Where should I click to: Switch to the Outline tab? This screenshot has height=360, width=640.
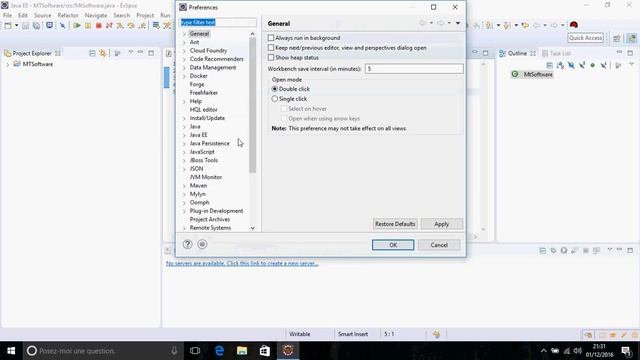pos(517,53)
